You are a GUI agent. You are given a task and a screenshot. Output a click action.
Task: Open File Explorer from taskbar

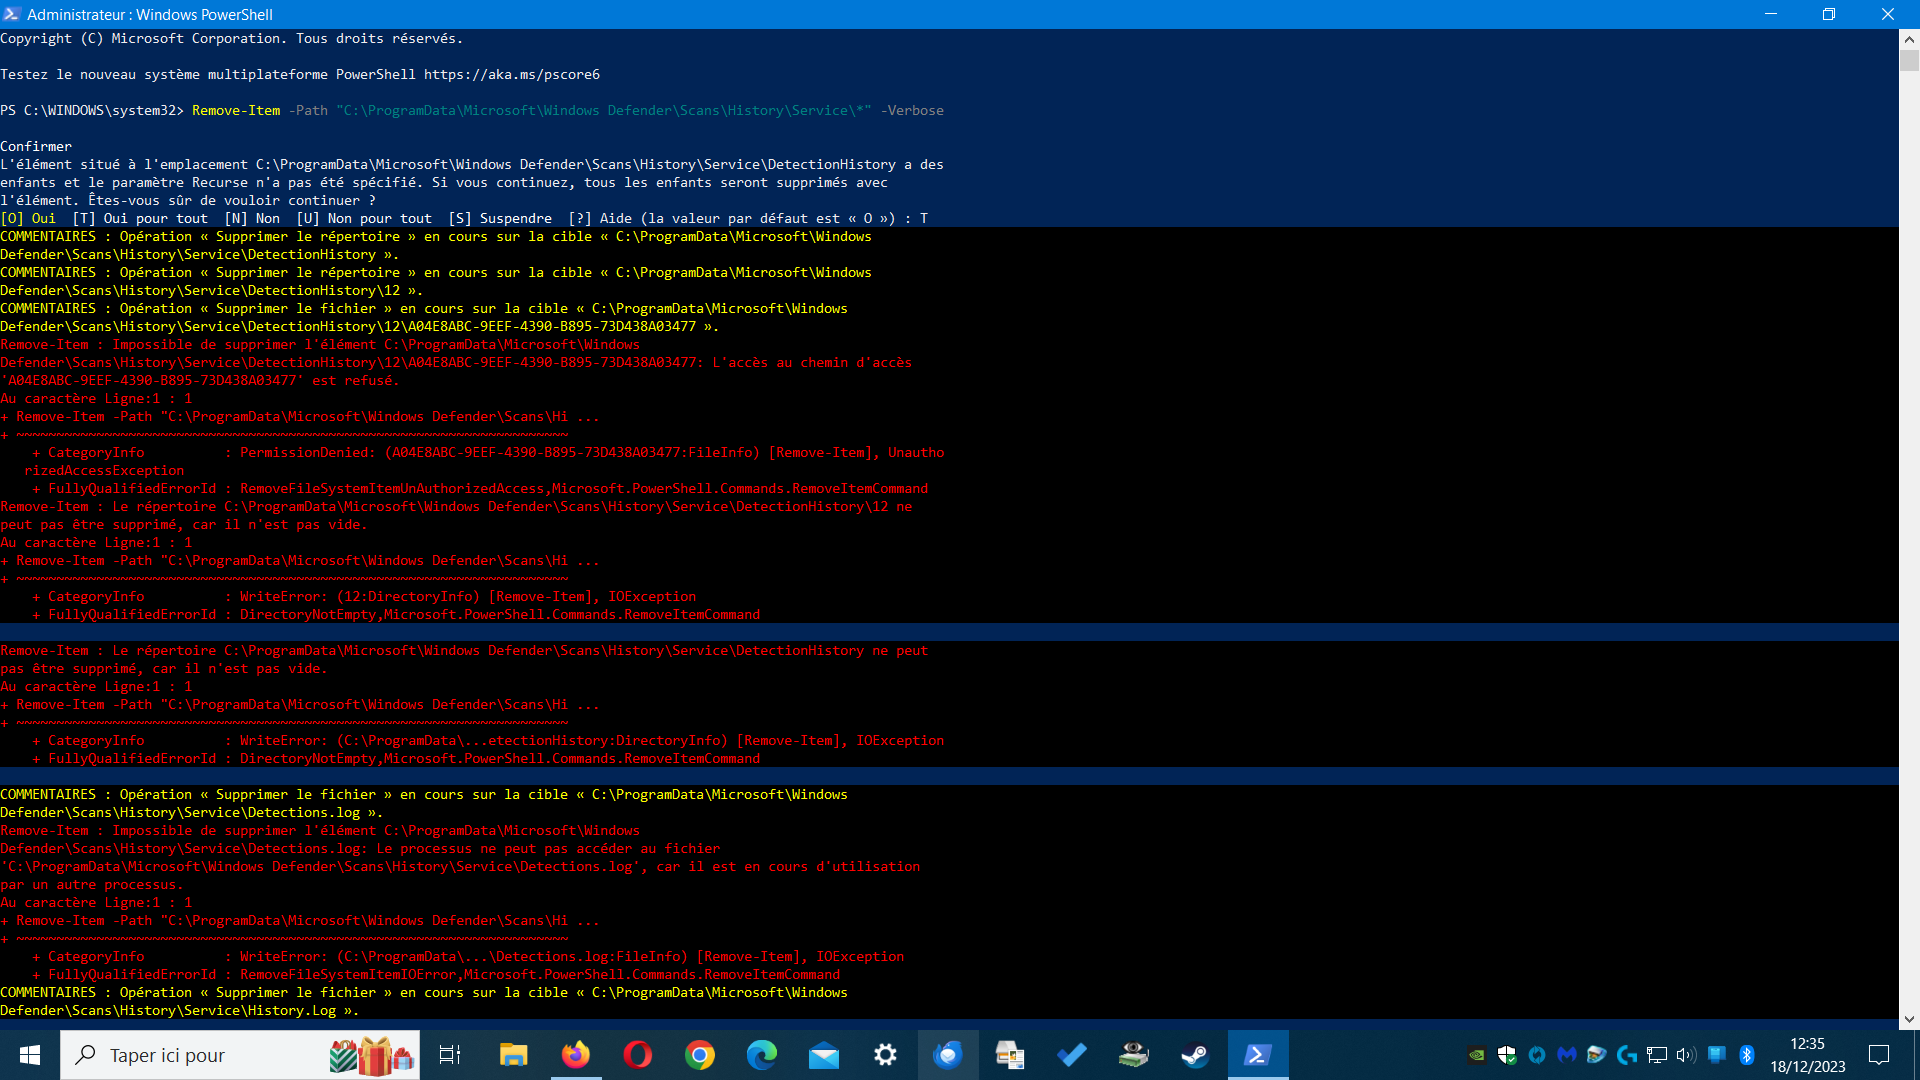coord(514,1055)
